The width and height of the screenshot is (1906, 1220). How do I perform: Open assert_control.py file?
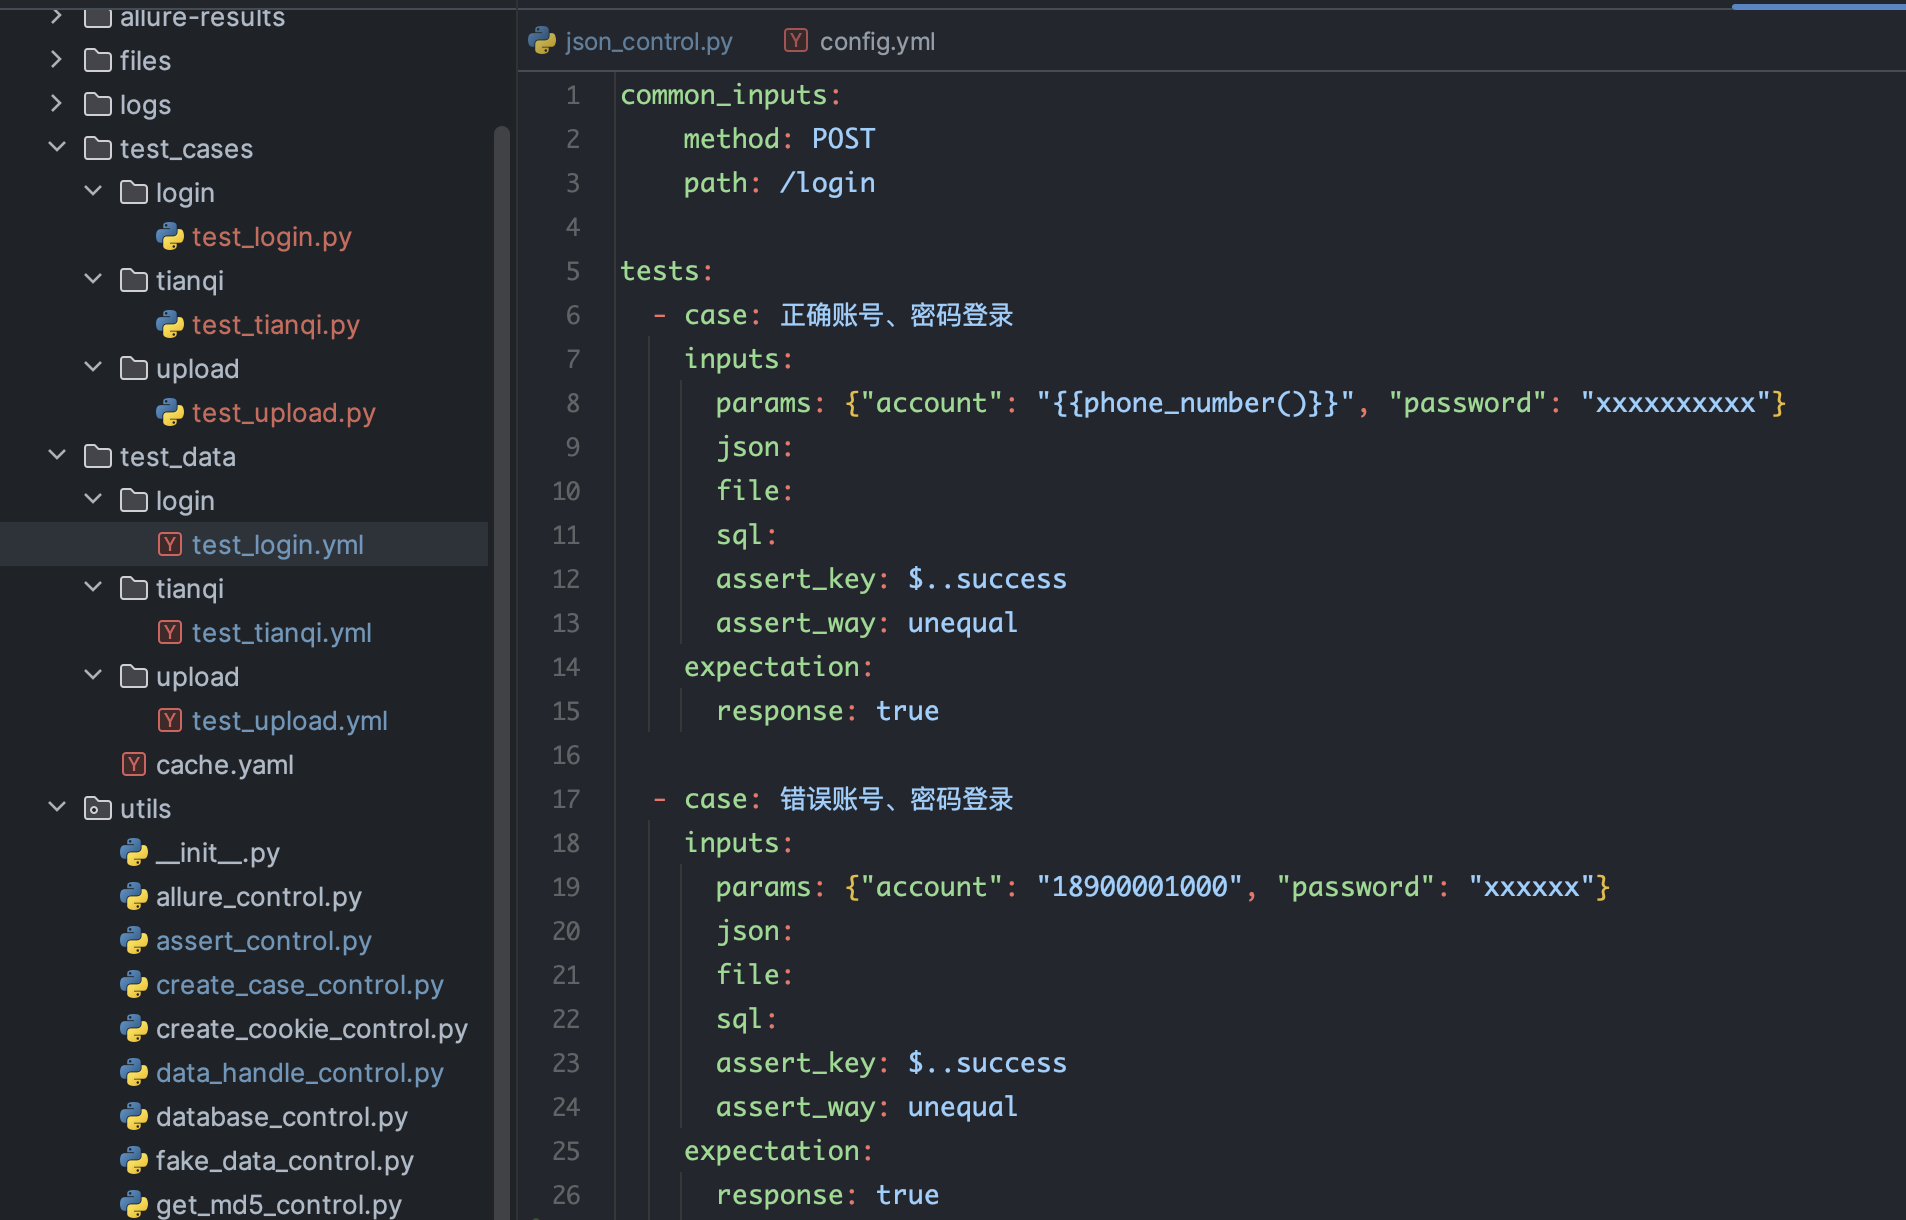point(263,941)
